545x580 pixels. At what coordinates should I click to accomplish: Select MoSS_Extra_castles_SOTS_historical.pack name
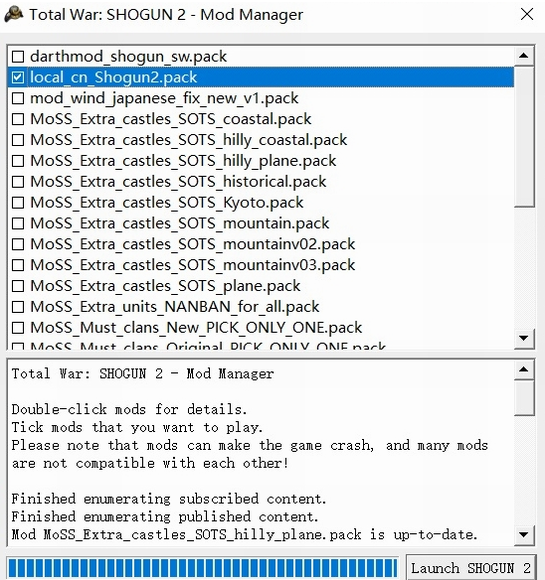coord(178,182)
